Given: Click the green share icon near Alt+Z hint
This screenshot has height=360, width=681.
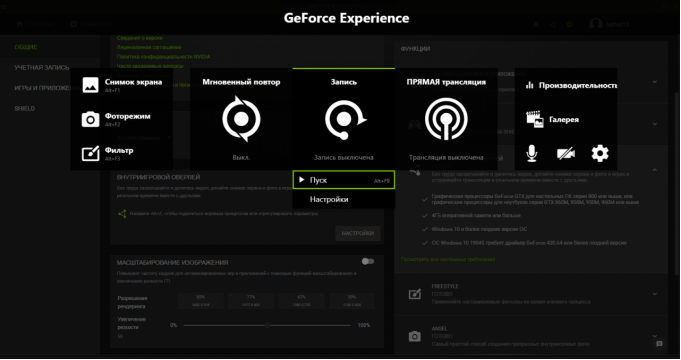Looking at the screenshot, I should [x=122, y=214].
